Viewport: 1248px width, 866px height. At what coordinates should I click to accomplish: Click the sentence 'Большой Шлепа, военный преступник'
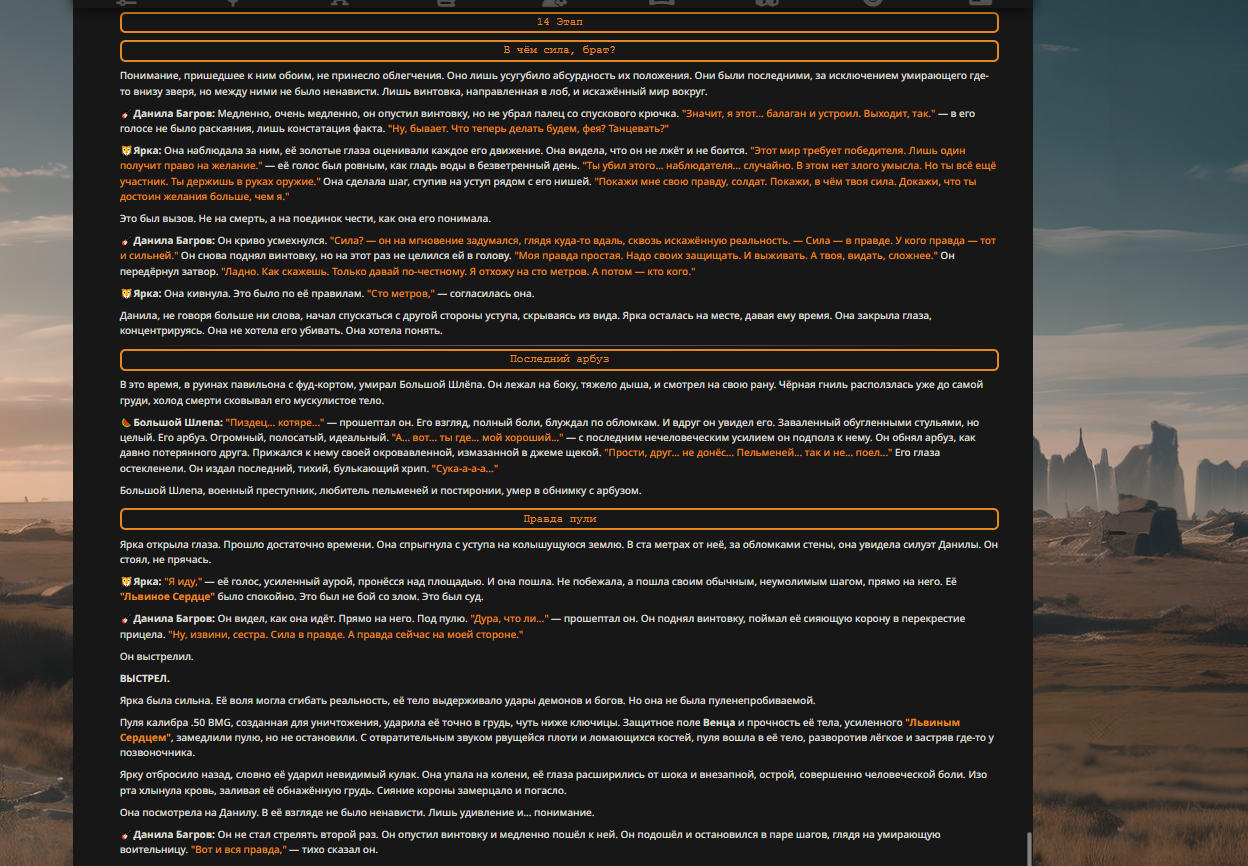pyautogui.click(x=380, y=491)
